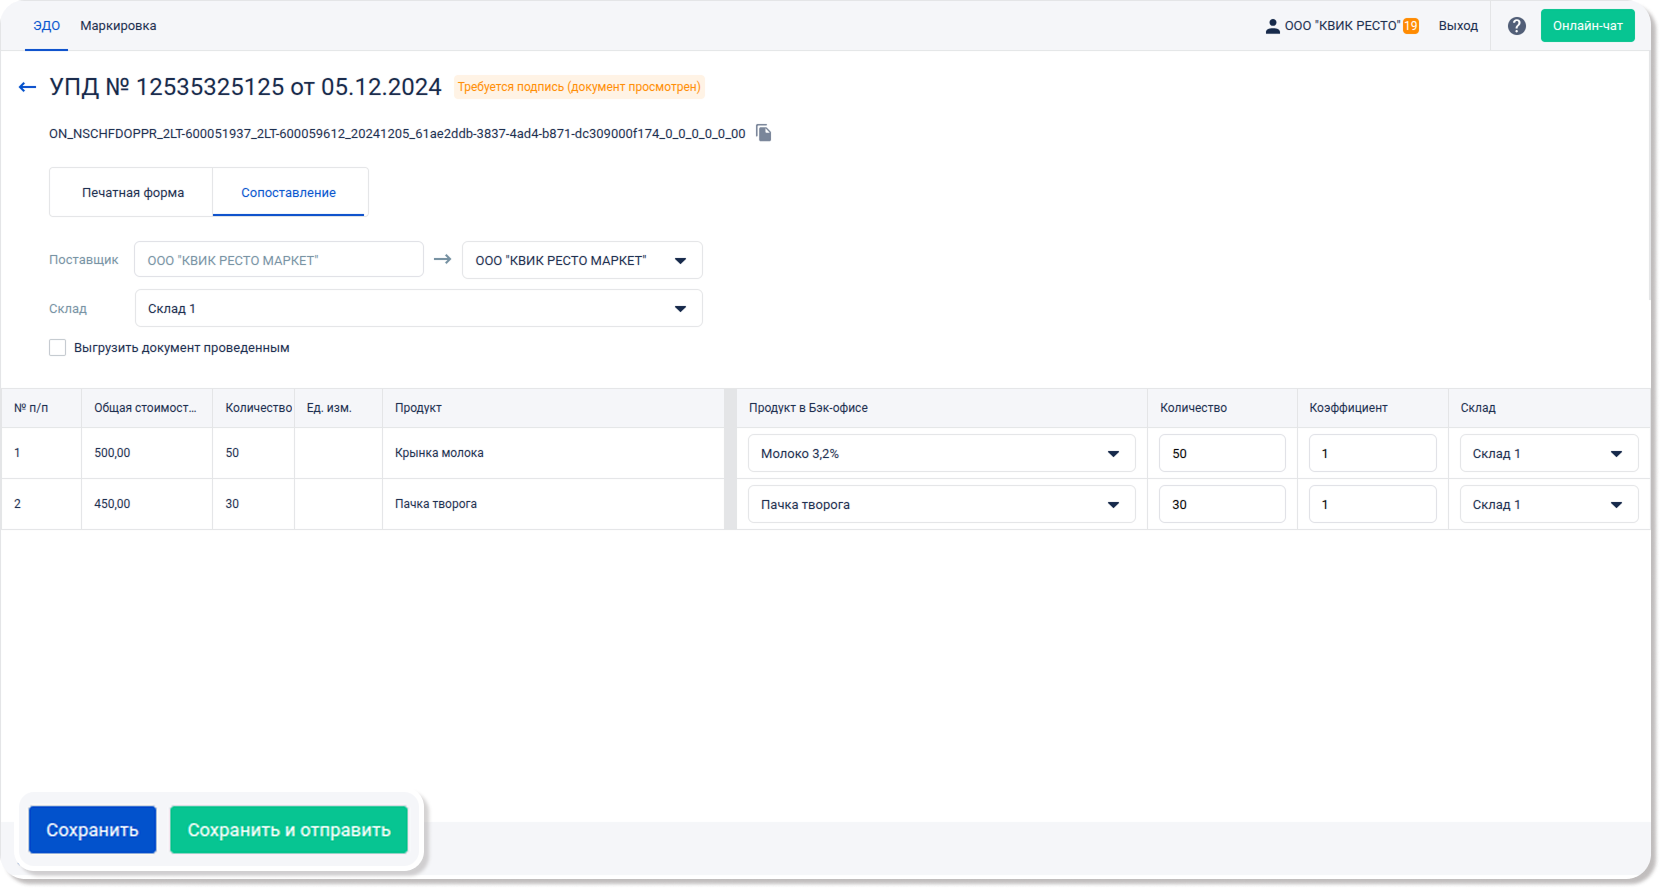Image resolution: width=1660 pixels, height=888 pixels.
Task: Enable 'Выгрузить документ проведенным' checkbox
Action: [x=58, y=348]
